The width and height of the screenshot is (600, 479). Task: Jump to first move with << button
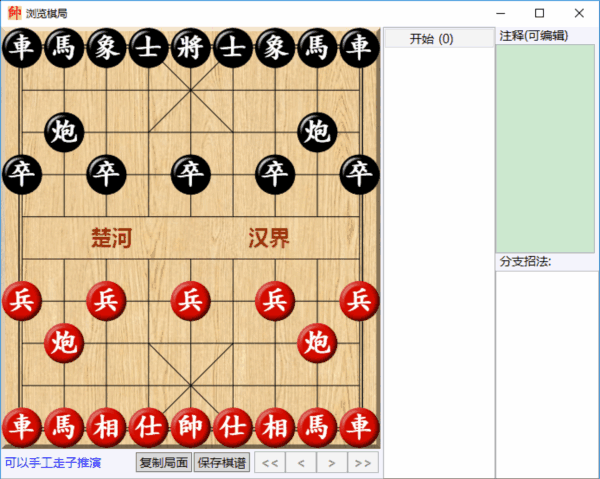pos(270,463)
